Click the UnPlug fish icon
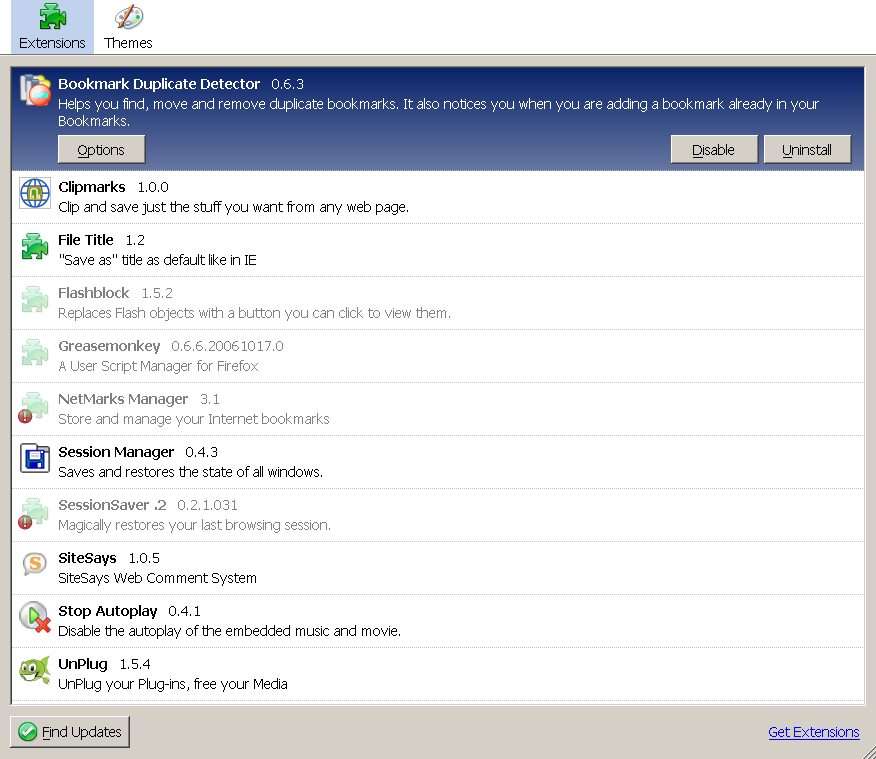 [x=35, y=670]
